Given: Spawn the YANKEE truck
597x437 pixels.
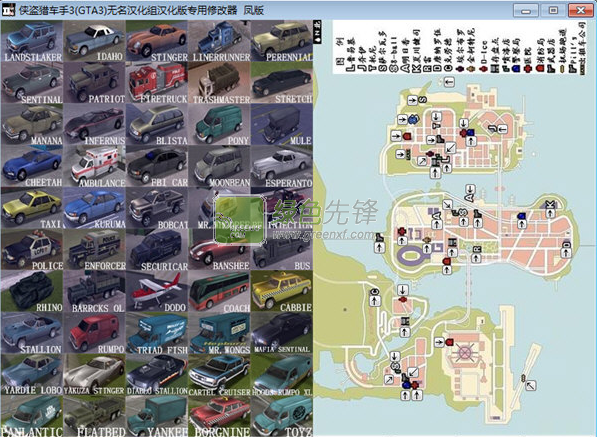Looking at the screenshot, I should (x=157, y=416).
